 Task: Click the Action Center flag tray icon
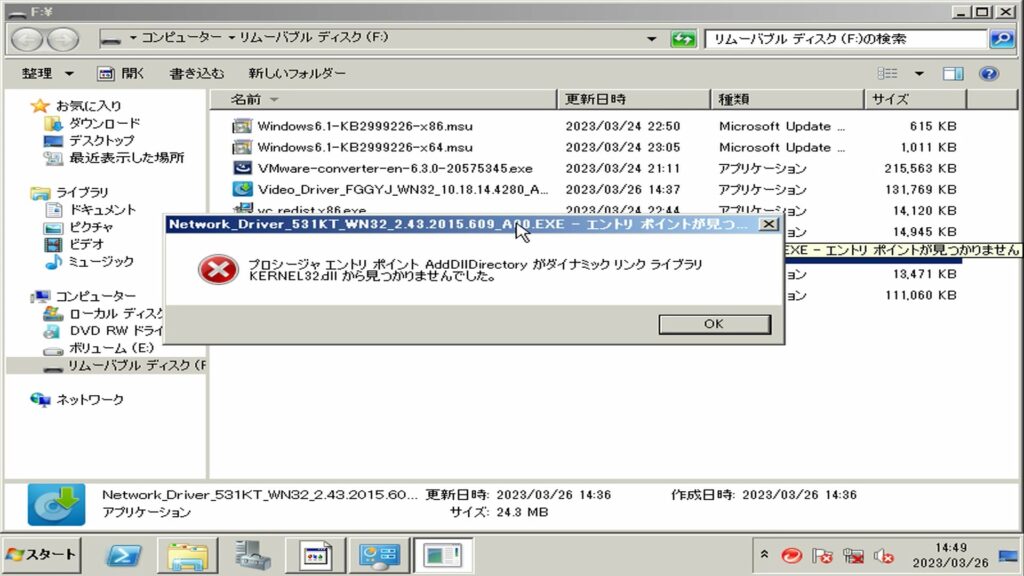point(822,556)
